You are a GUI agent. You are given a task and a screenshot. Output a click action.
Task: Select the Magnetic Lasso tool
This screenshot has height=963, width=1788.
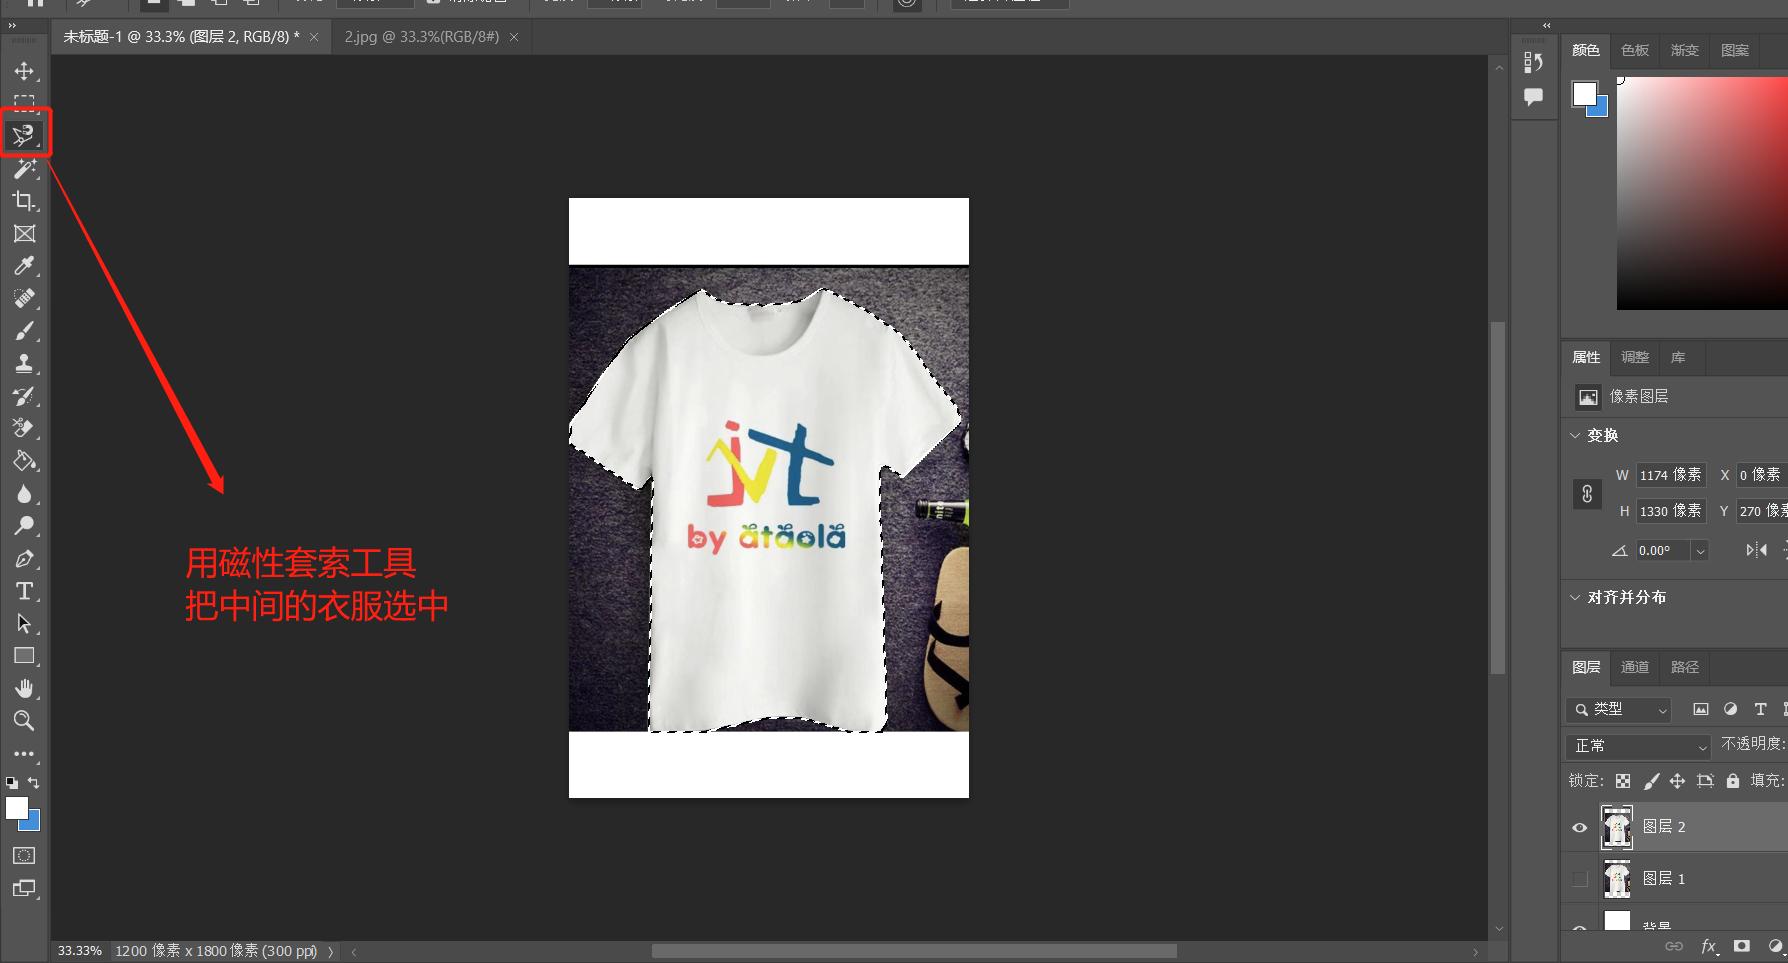[x=24, y=135]
